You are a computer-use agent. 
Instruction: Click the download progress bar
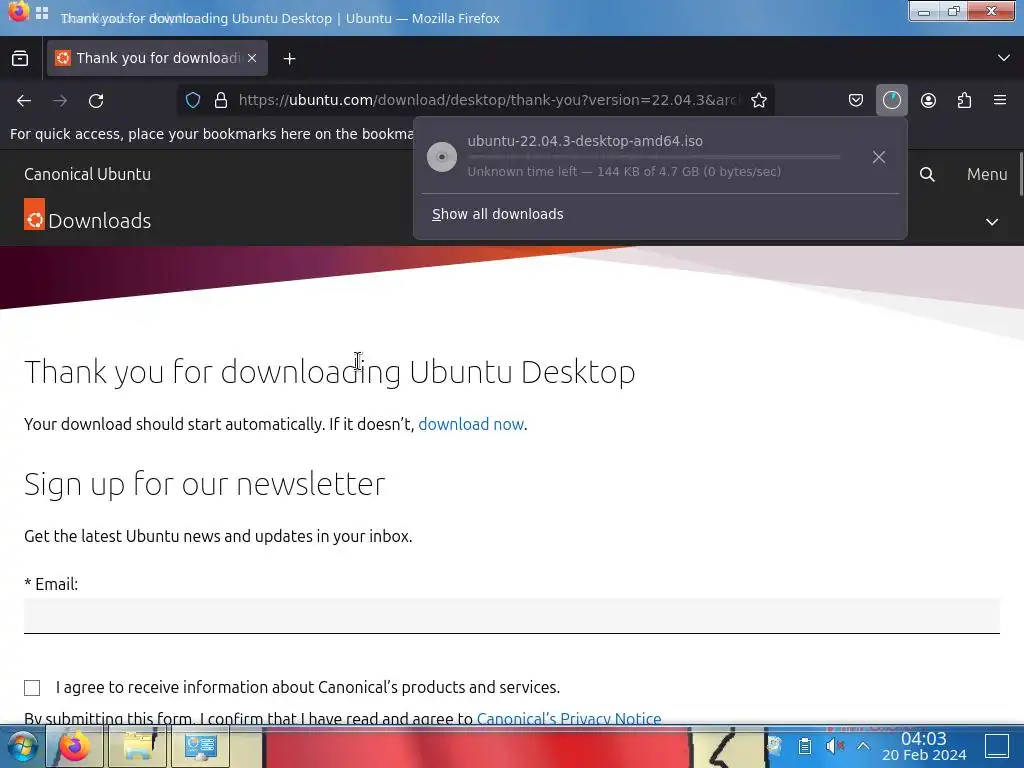click(654, 157)
